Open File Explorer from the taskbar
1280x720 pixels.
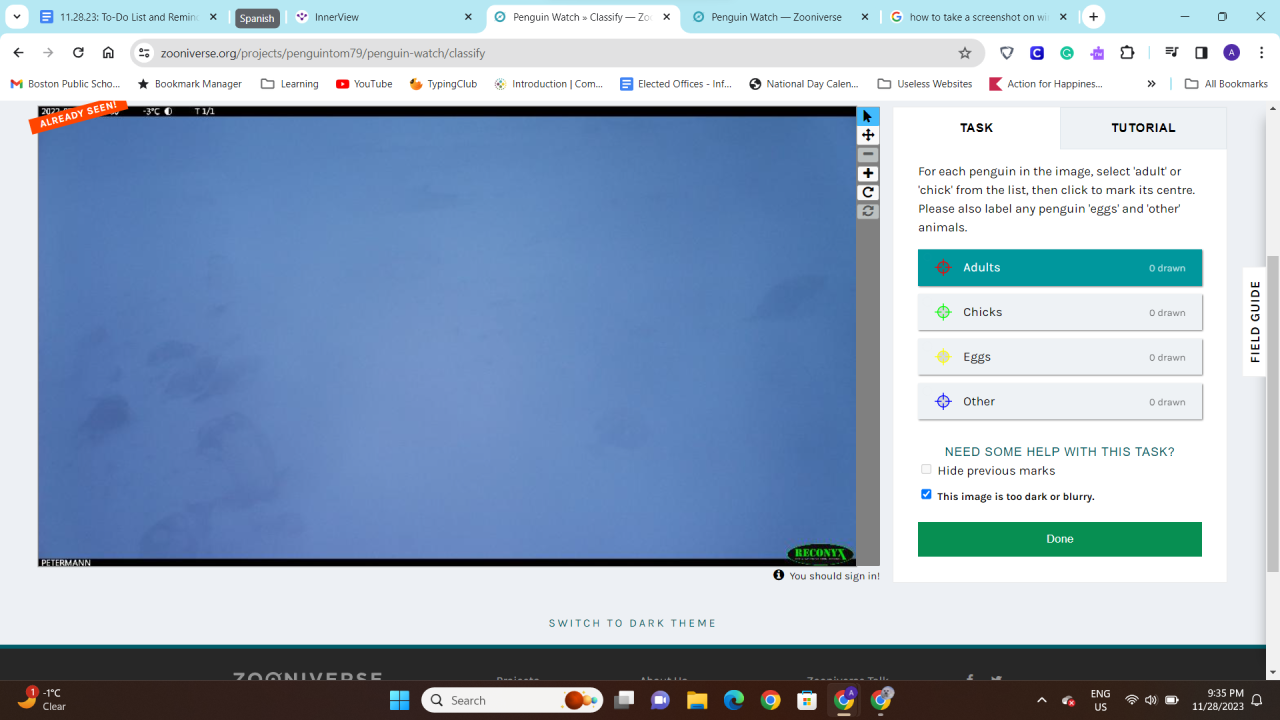point(697,700)
